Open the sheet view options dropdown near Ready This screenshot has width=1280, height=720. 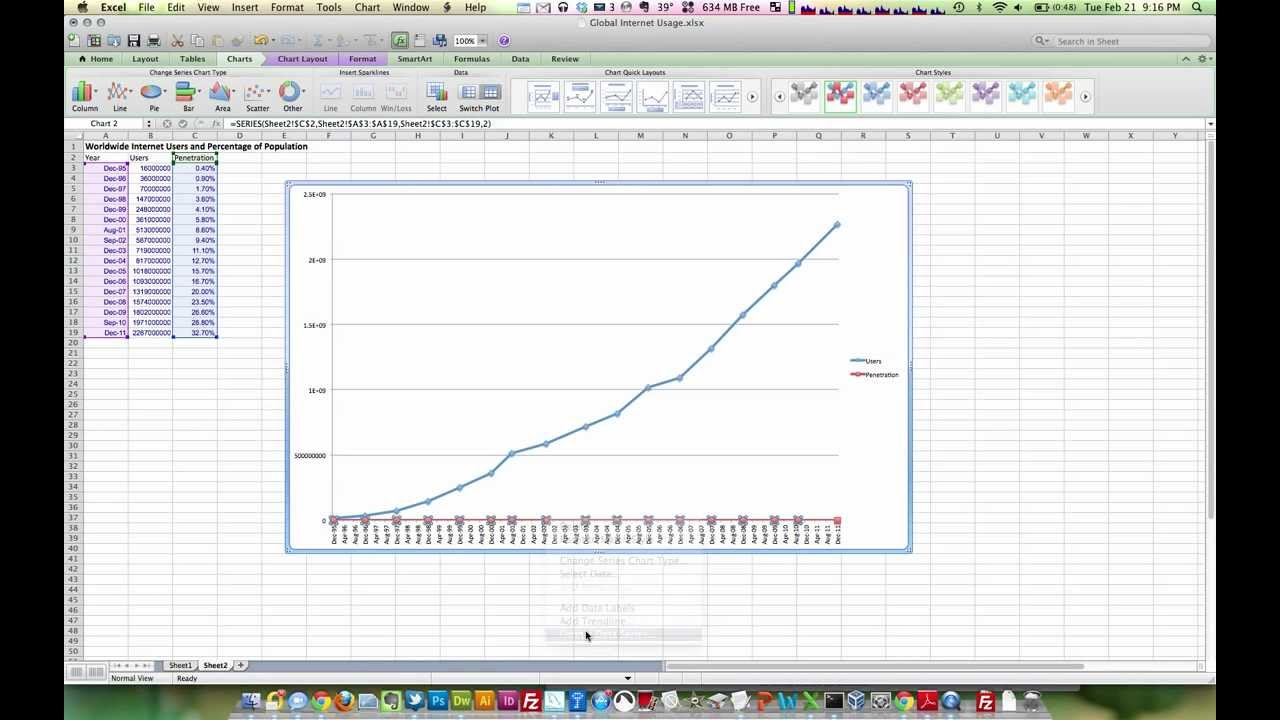[x=628, y=678]
